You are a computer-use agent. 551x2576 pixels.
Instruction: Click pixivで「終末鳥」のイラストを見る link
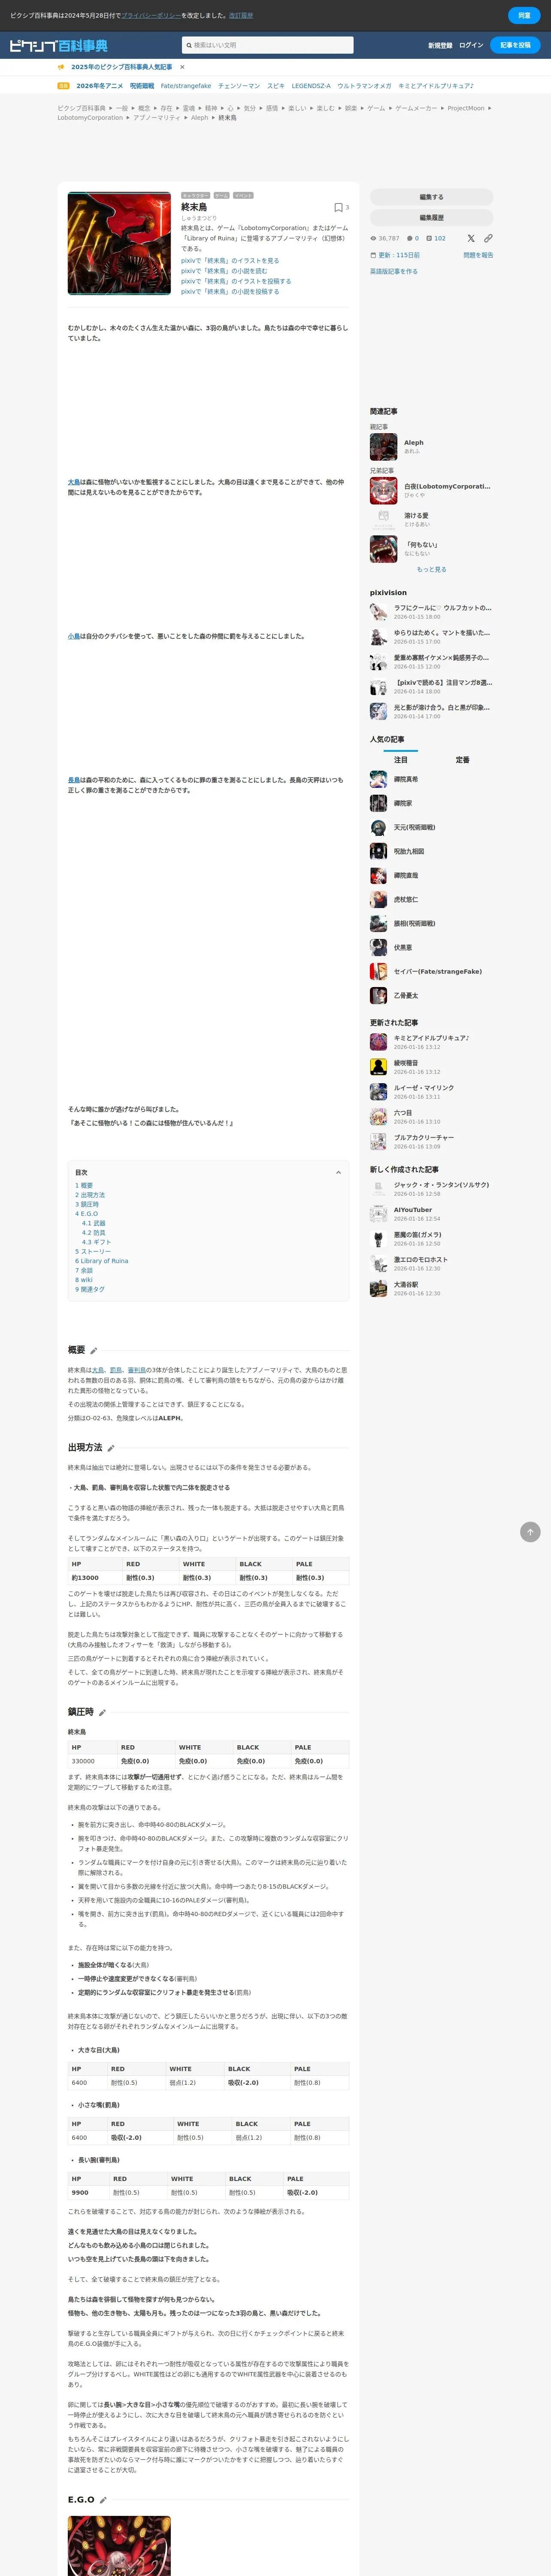click(230, 261)
